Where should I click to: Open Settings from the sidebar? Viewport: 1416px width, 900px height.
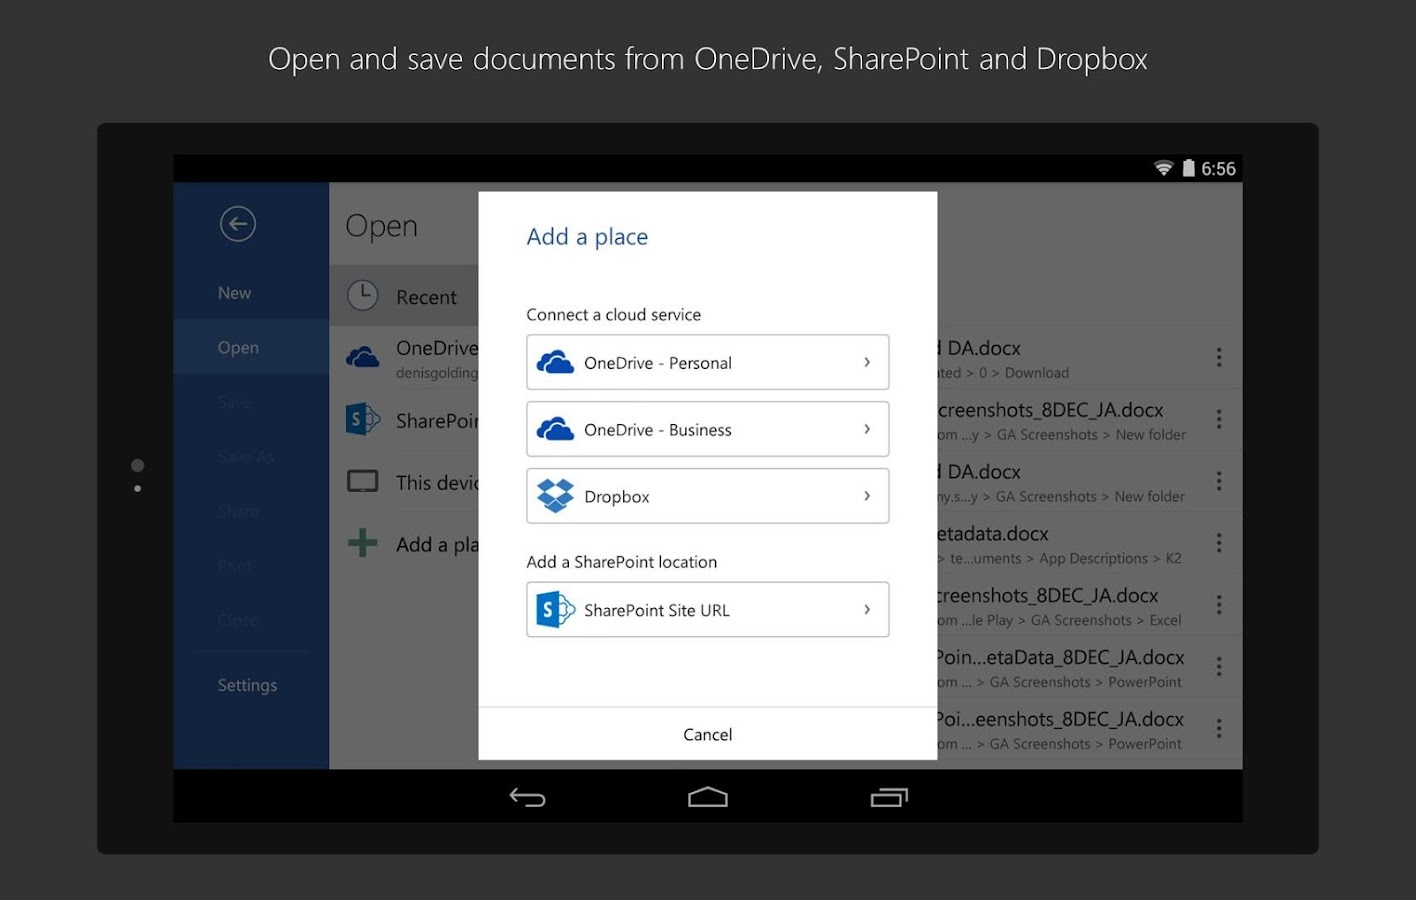pyautogui.click(x=246, y=684)
